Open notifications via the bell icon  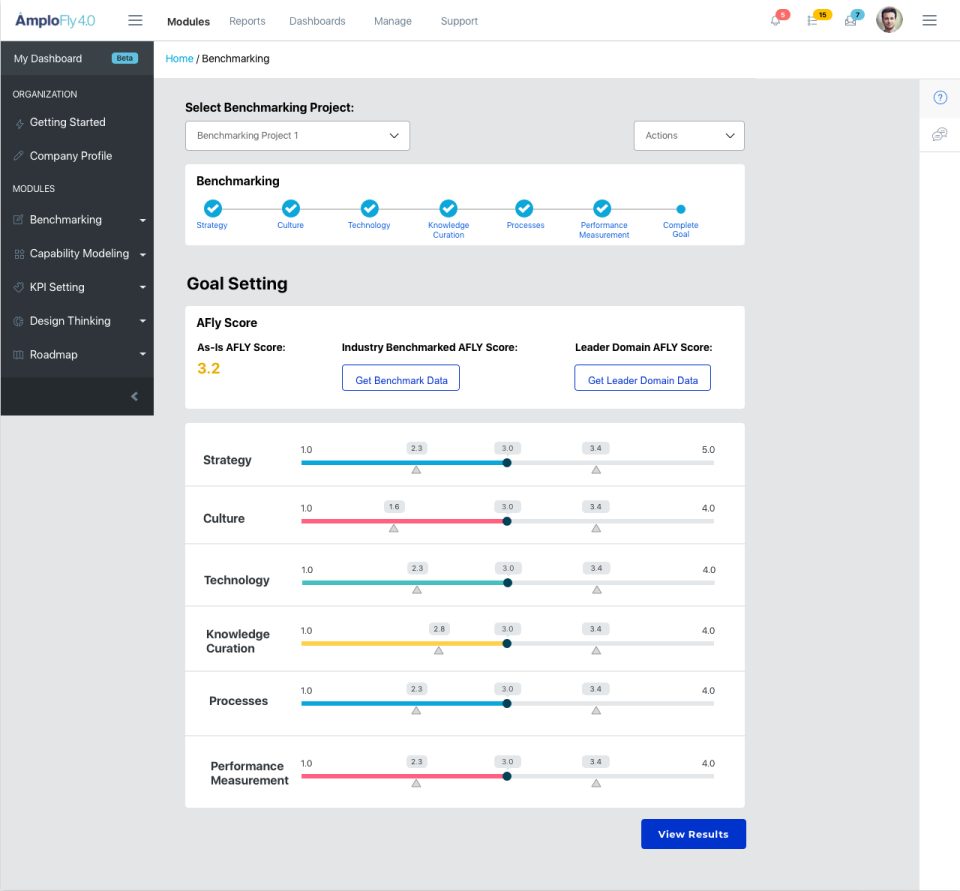(777, 20)
